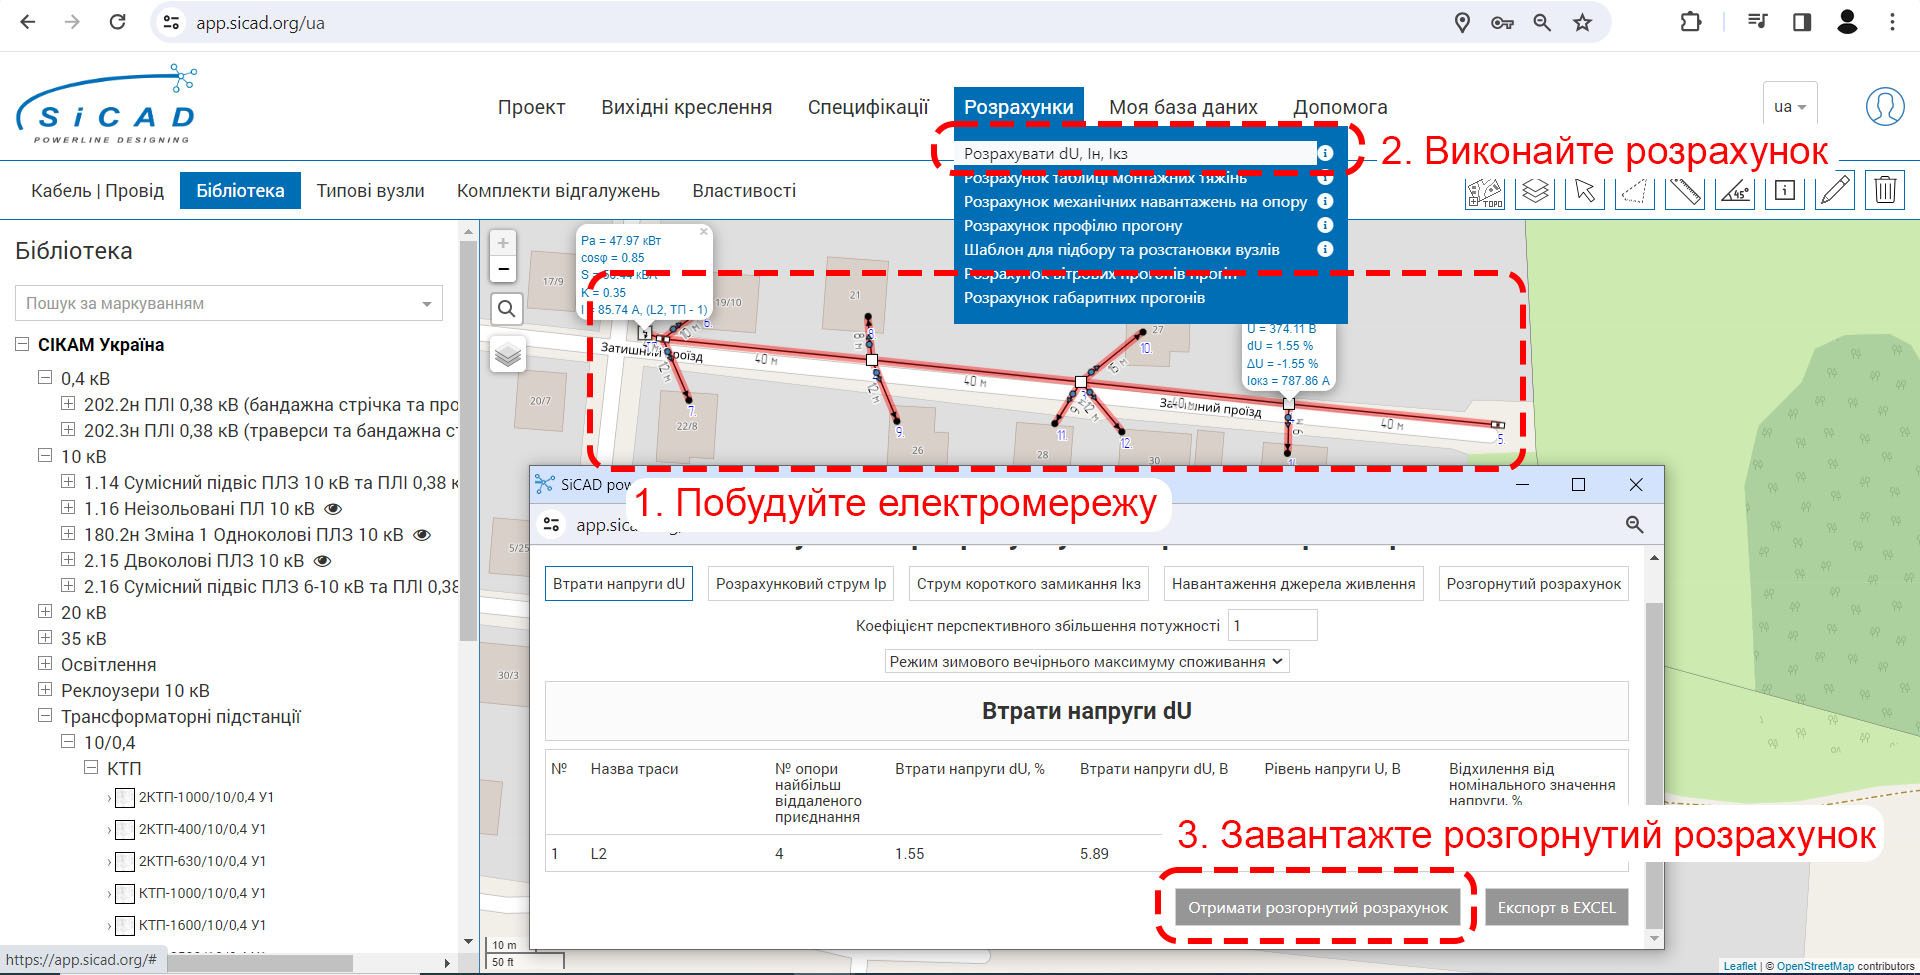Select the arrow pointer tool
1920x975 pixels.
[1585, 191]
